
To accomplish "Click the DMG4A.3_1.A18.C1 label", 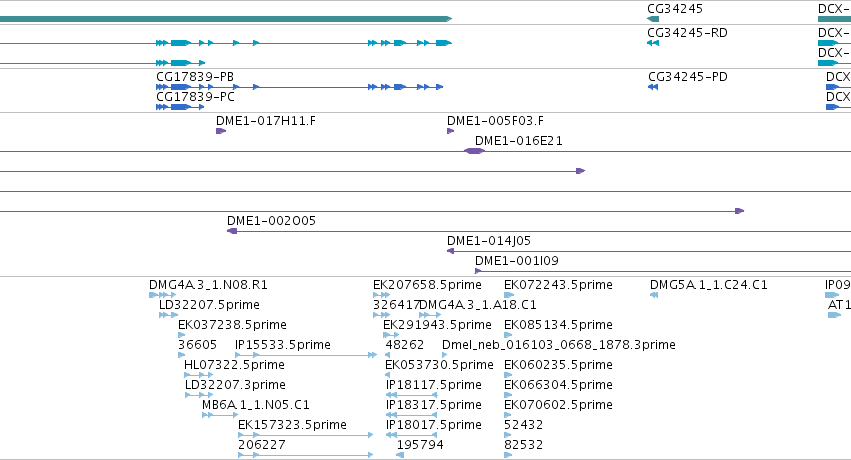I will (x=478, y=305).
